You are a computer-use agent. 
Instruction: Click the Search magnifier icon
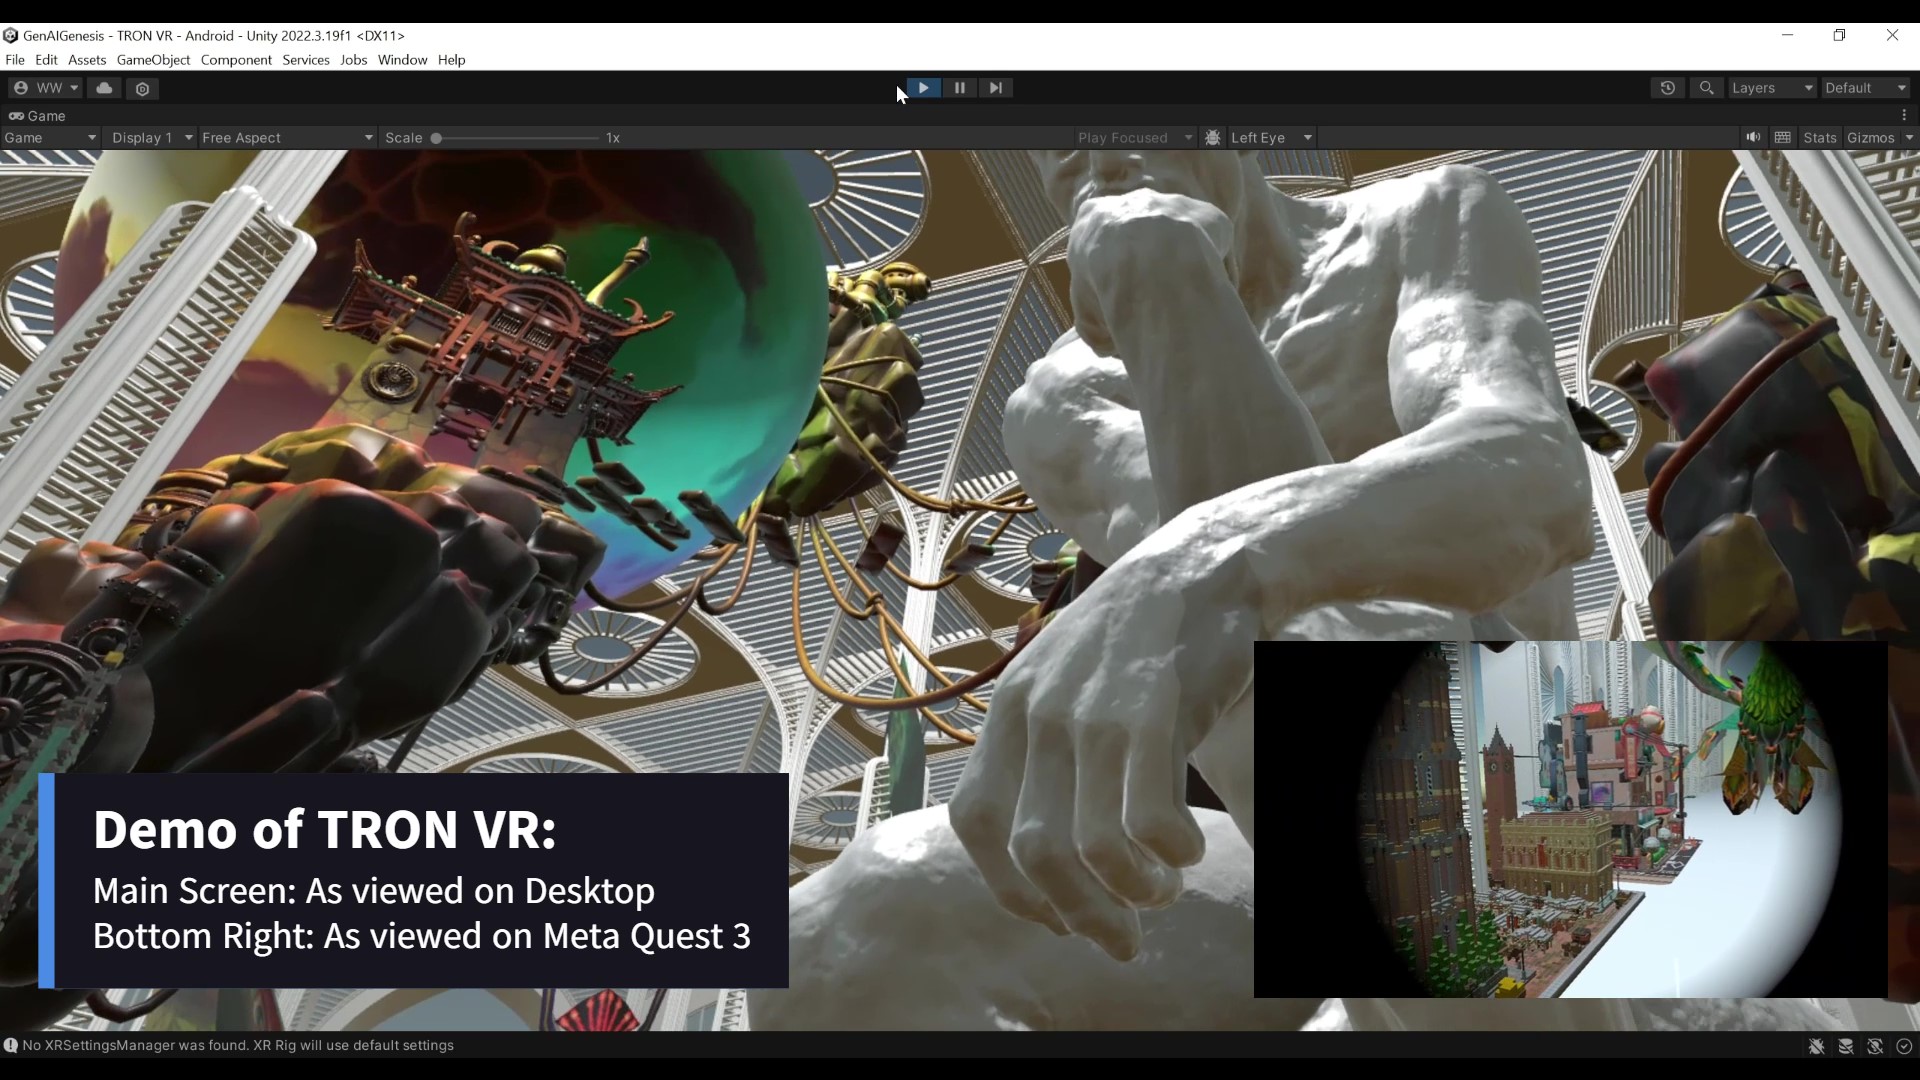(x=1706, y=88)
